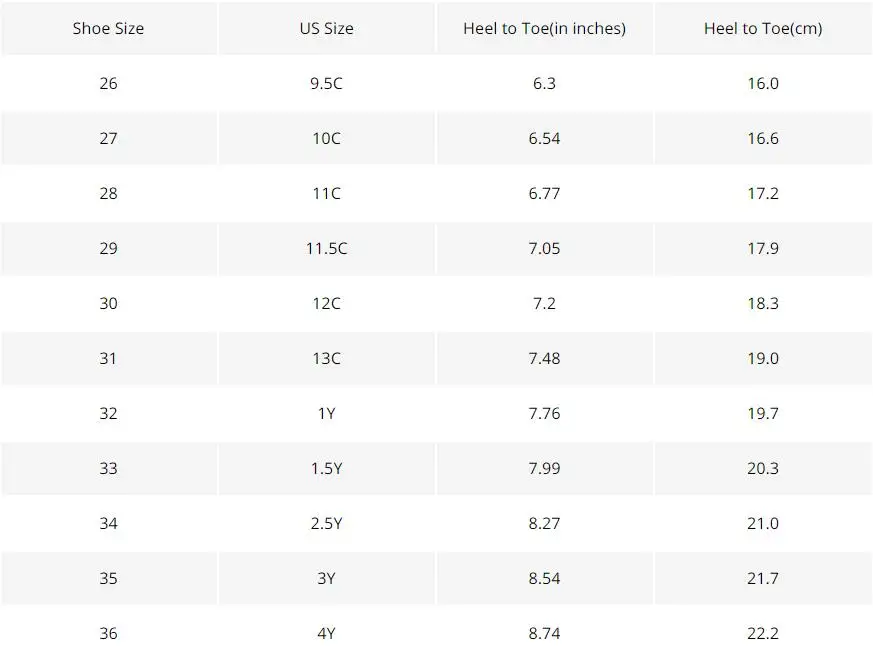Select the 7.48 inches value
The image size is (873, 668).
pyautogui.click(x=545, y=358)
